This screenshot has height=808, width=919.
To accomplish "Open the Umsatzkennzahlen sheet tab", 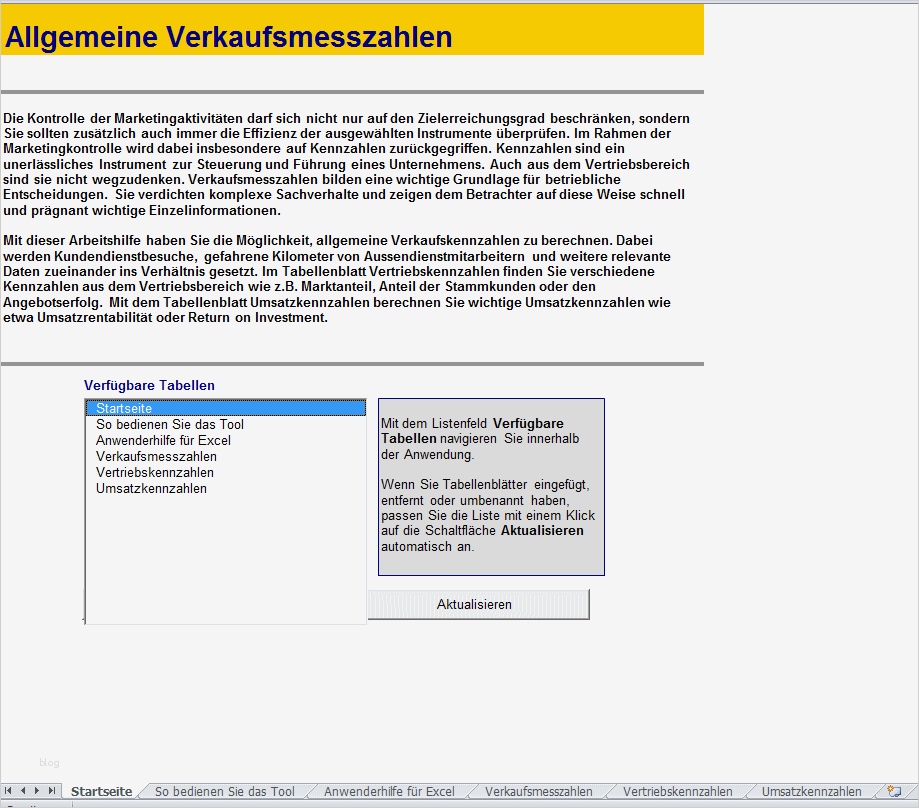I will [812, 790].
